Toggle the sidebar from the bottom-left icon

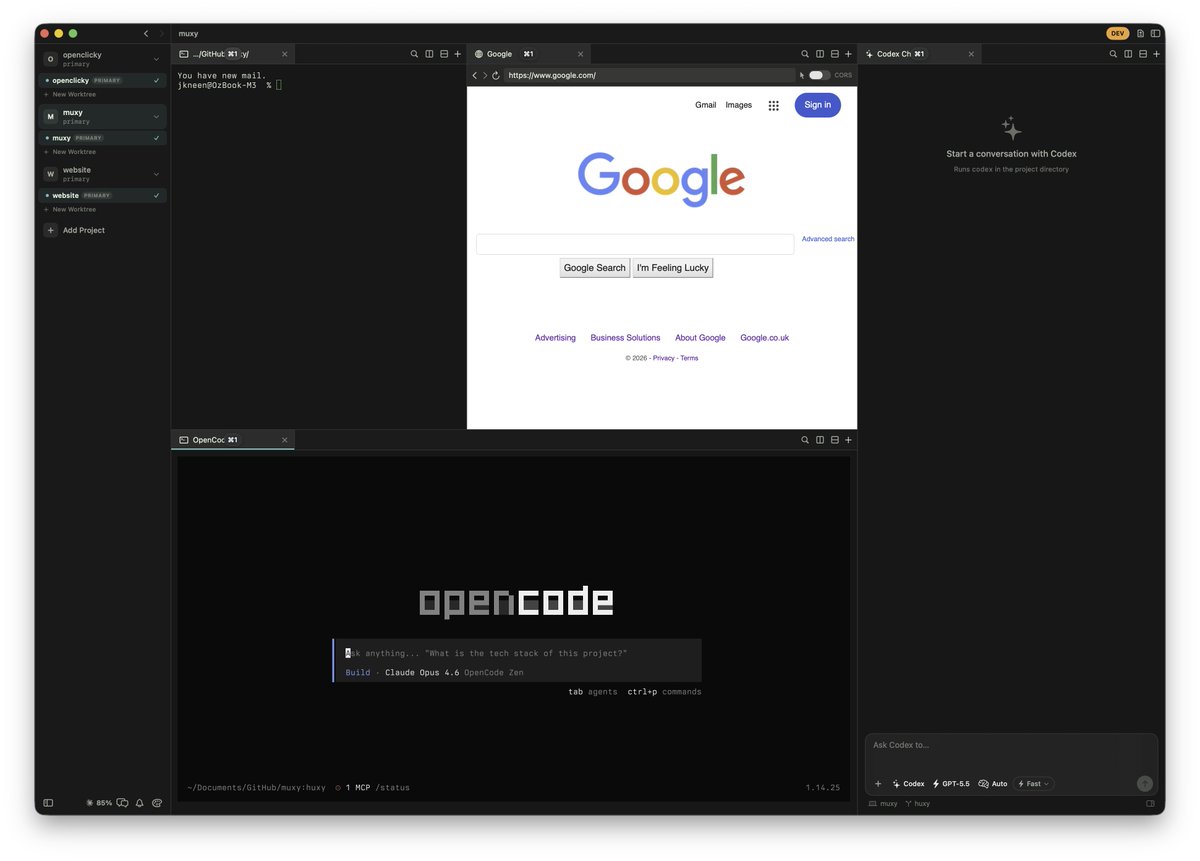click(x=48, y=803)
